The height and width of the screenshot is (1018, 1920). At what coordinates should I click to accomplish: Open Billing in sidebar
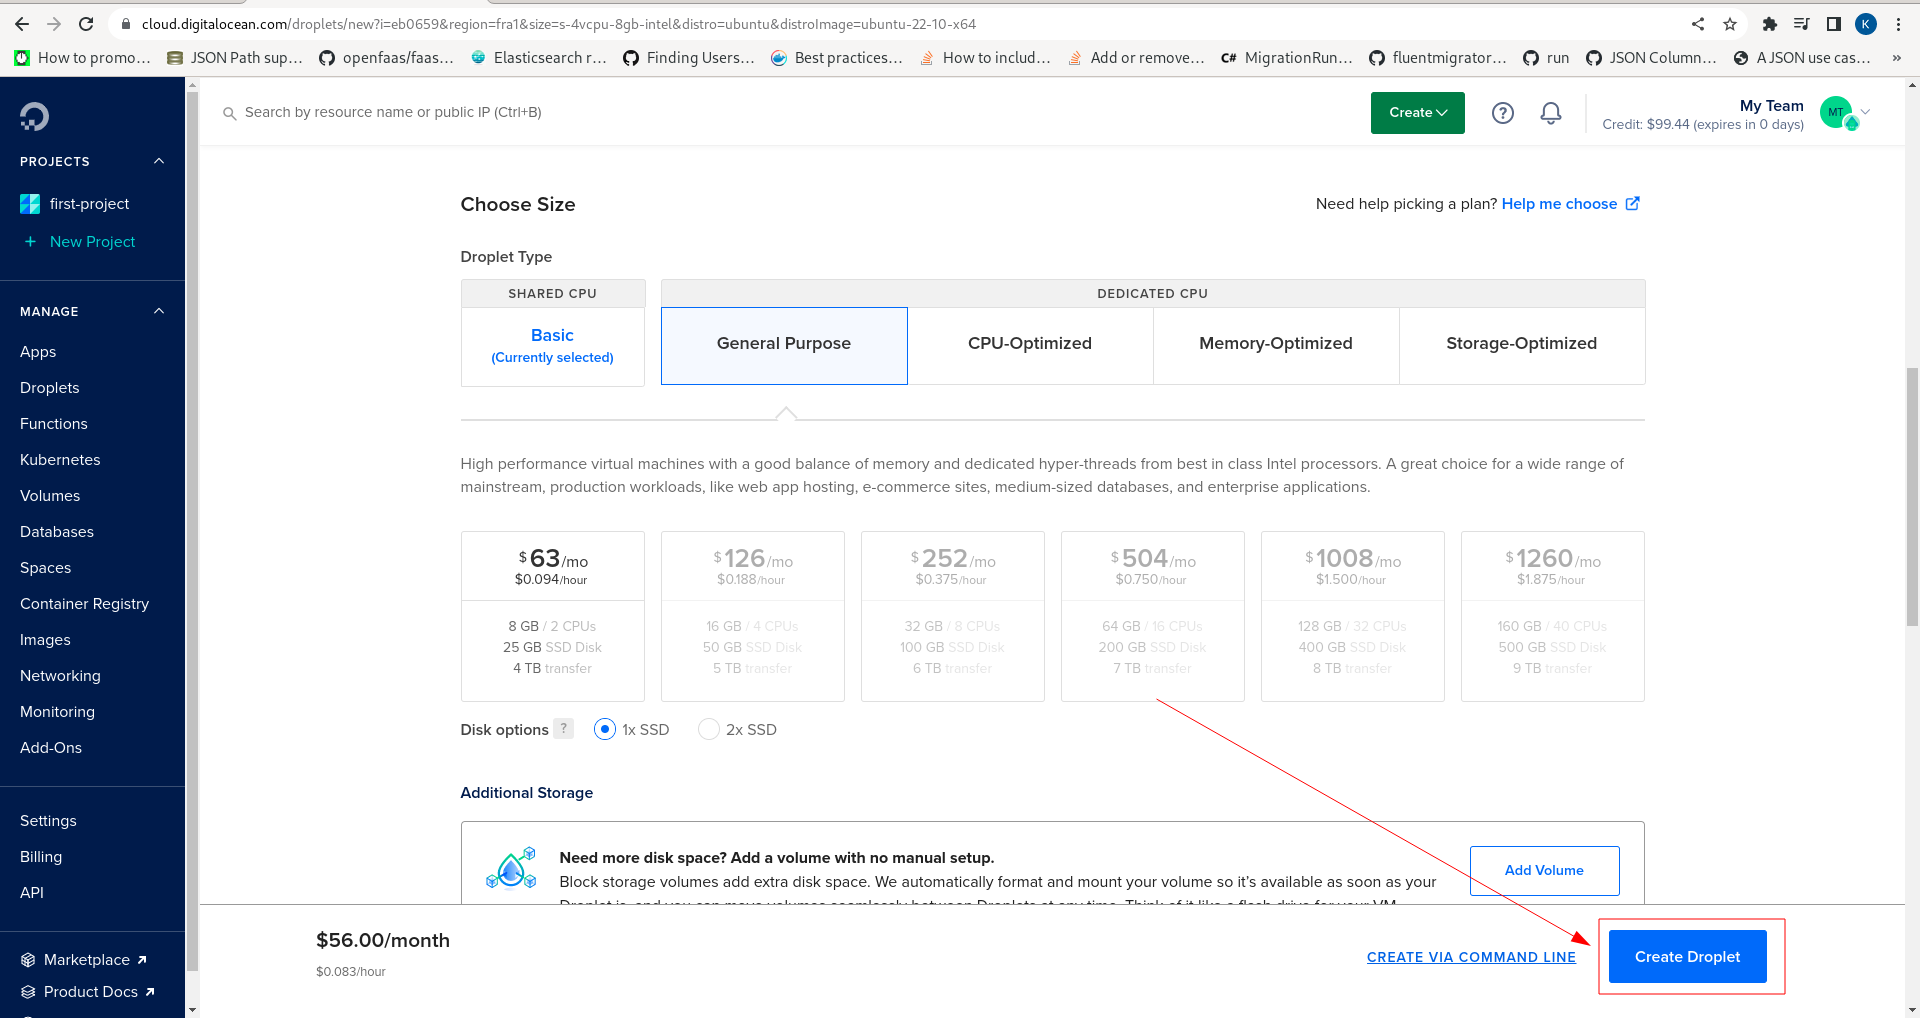pyautogui.click(x=41, y=857)
